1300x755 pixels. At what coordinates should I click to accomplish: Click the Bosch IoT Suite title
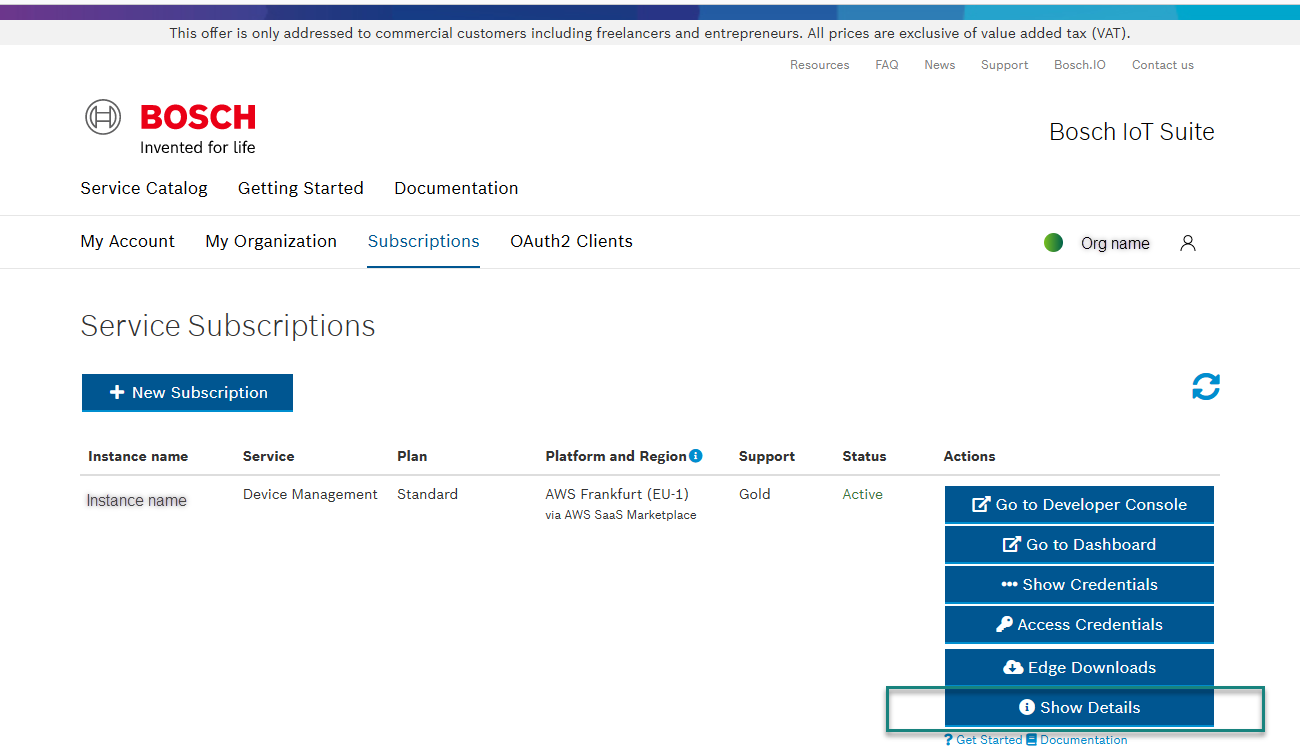tap(1132, 132)
